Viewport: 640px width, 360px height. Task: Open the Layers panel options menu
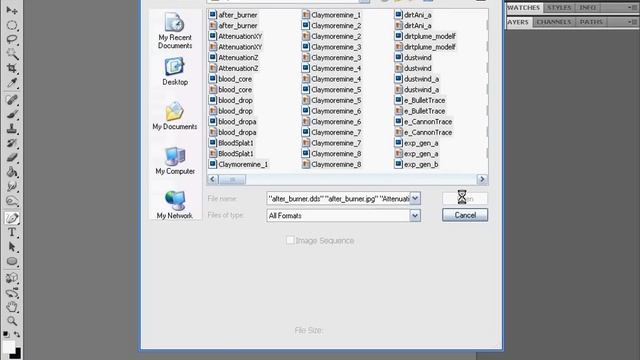click(x=632, y=22)
